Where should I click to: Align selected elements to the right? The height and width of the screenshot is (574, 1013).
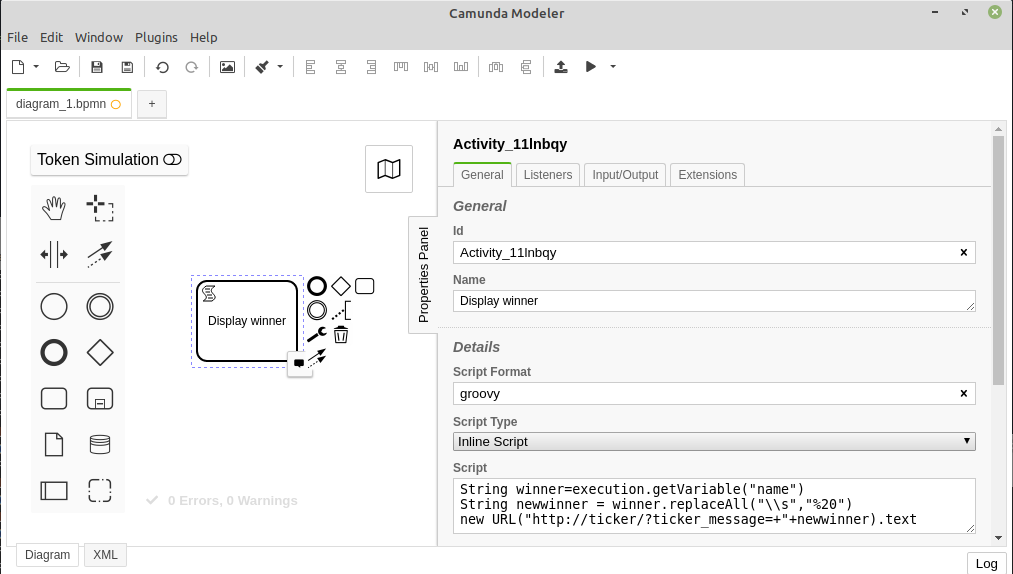pos(371,67)
